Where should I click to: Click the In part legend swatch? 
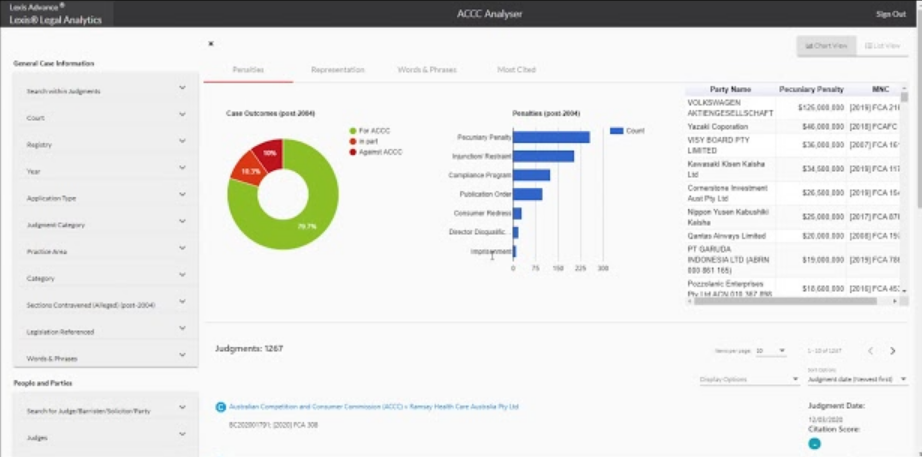point(353,141)
